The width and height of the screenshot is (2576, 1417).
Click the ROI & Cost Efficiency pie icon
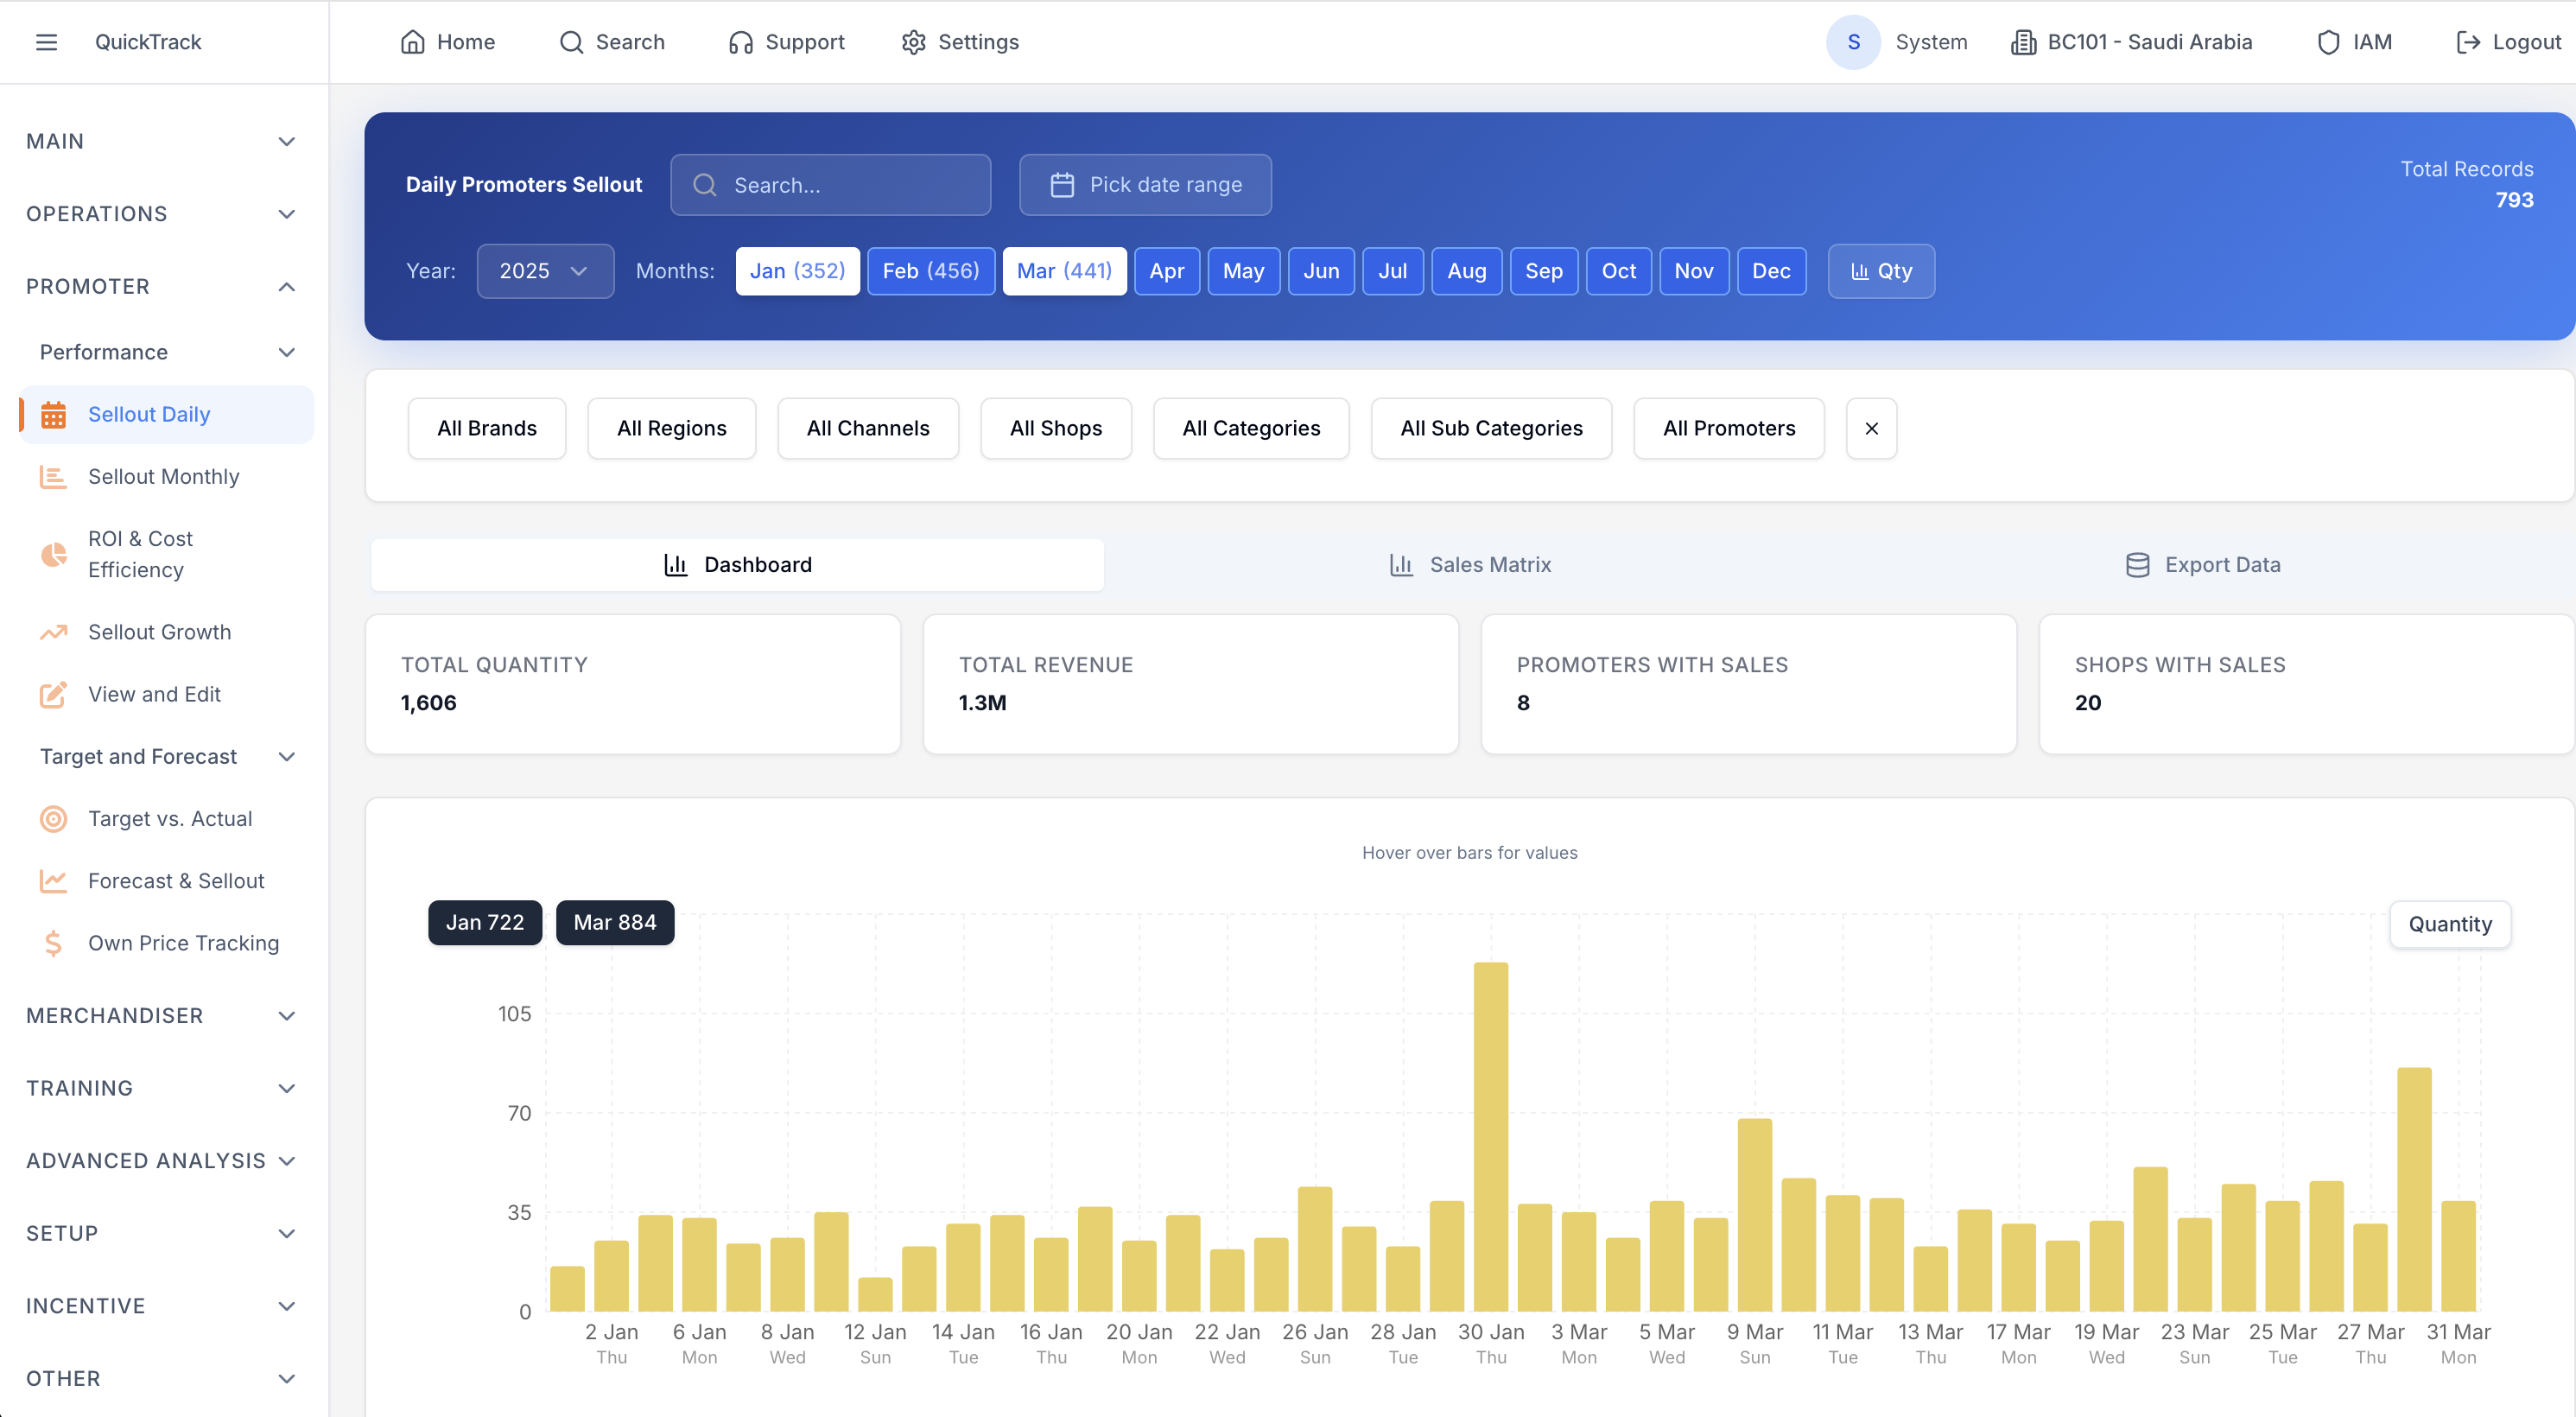[53, 554]
